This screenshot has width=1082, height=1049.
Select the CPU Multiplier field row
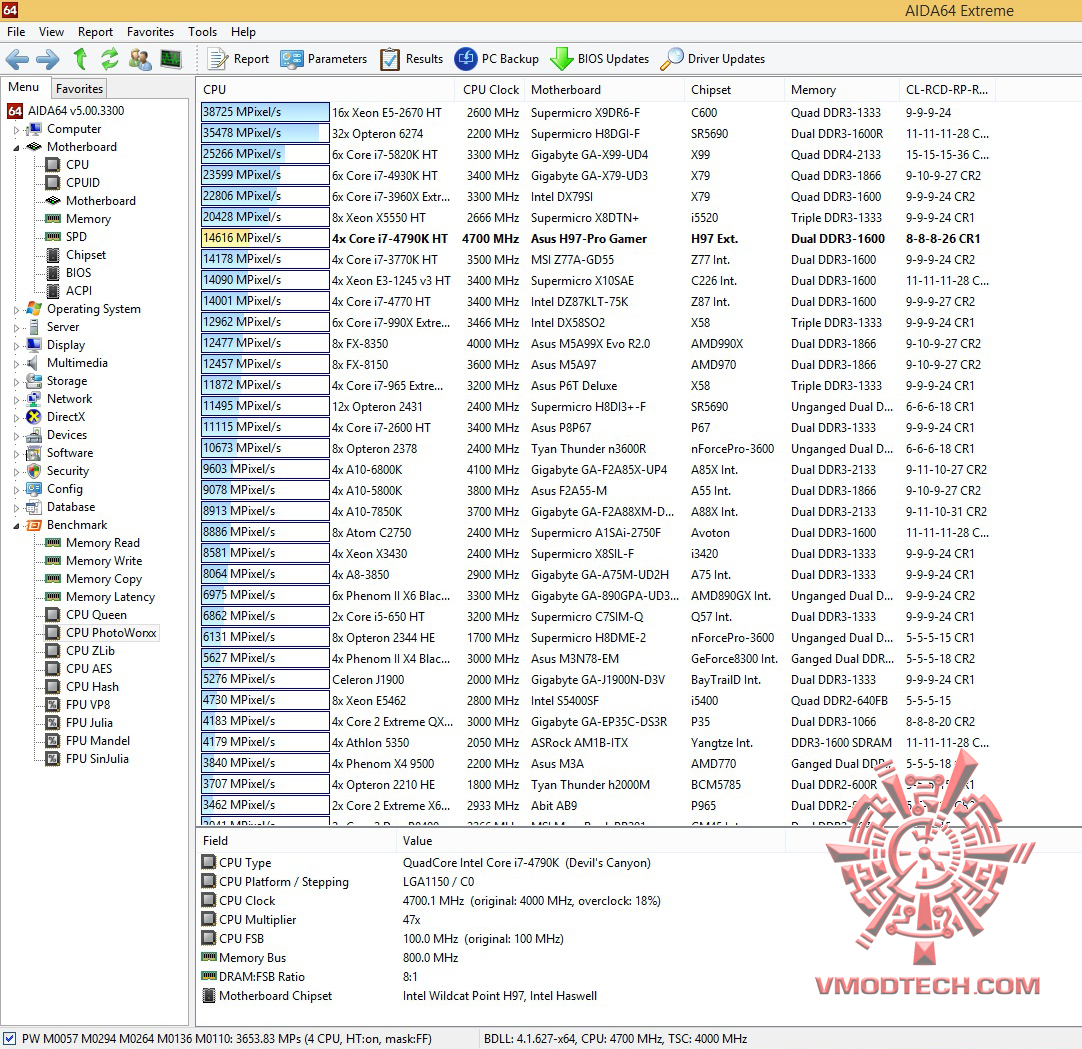pos(493,920)
